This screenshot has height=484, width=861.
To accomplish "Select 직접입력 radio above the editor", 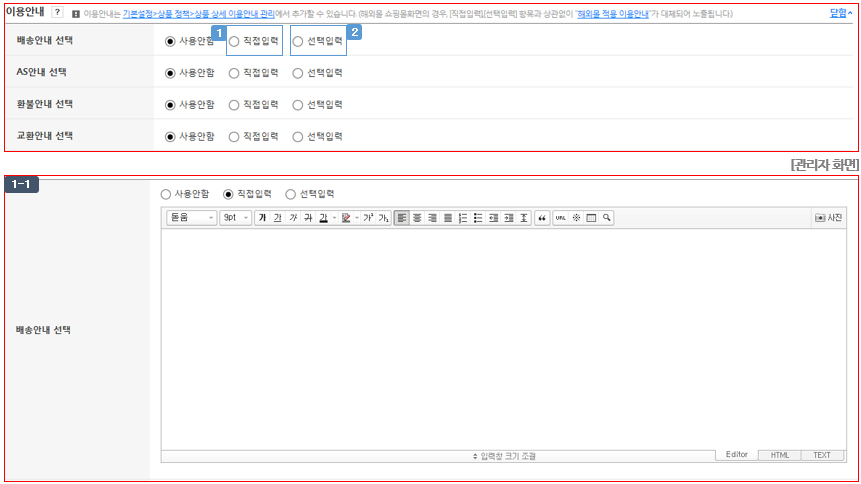I will pyautogui.click(x=228, y=194).
